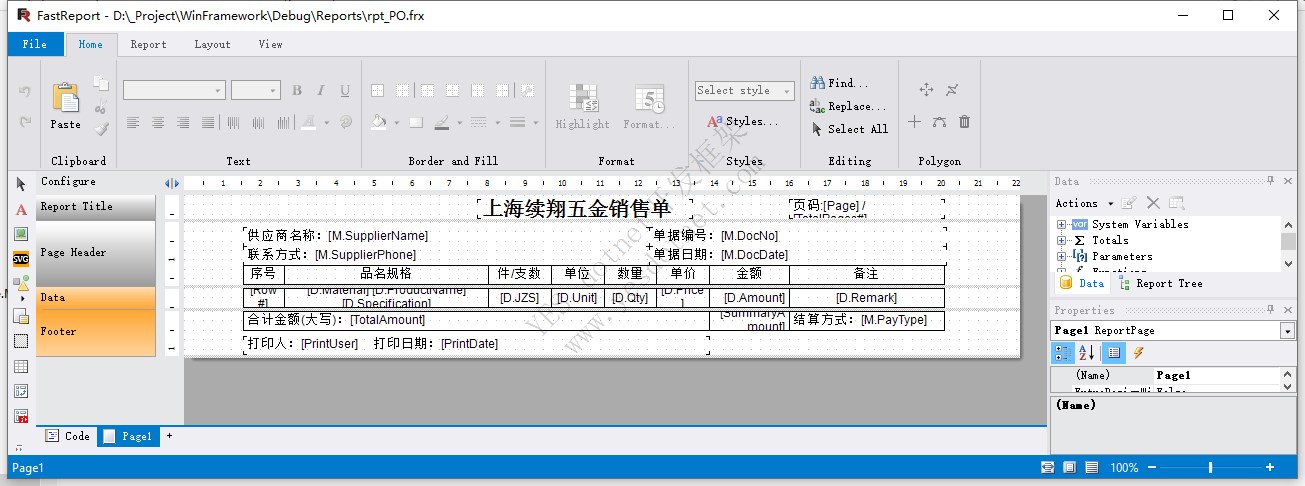Click the polygon move point icon

point(926,90)
